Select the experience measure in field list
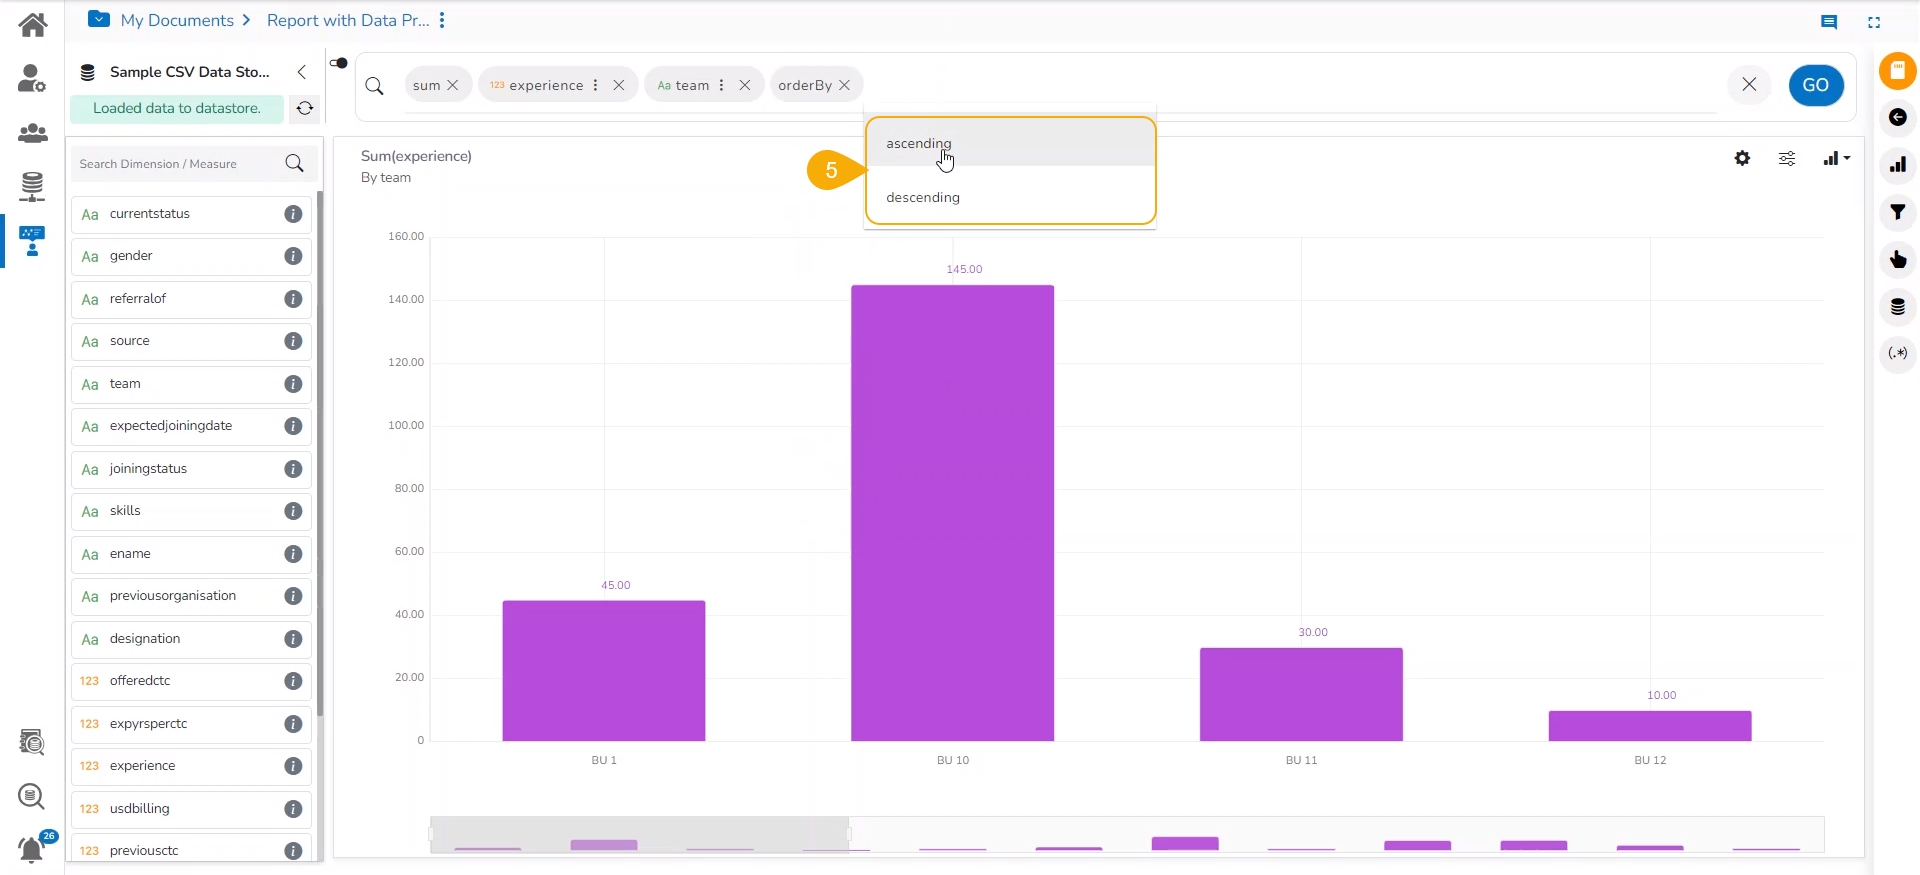This screenshot has width=1920, height=875. tap(191, 766)
